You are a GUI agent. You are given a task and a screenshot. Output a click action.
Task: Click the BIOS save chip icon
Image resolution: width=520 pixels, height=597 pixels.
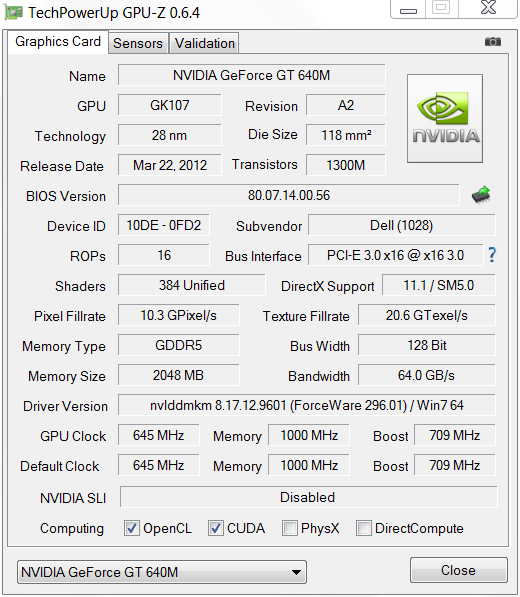pyautogui.click(x=481, y=195)
